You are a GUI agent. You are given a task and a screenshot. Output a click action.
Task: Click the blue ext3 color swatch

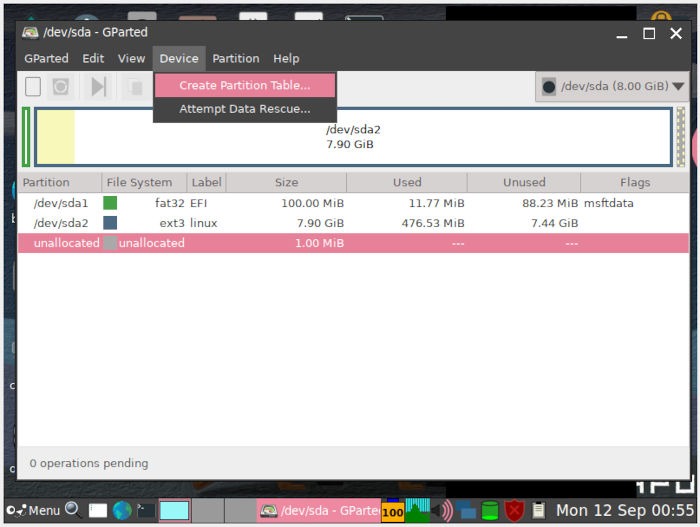pos(110,223)
